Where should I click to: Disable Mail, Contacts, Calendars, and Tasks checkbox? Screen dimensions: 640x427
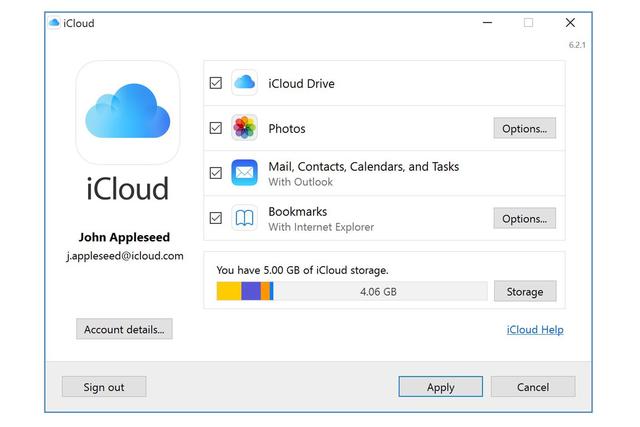(216, 173)
